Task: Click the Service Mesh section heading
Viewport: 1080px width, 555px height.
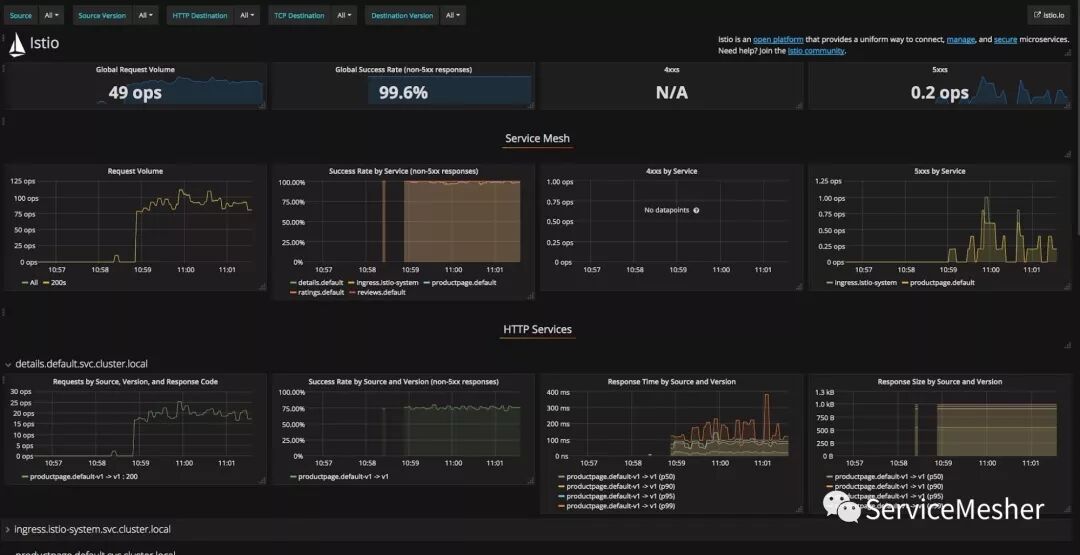Action: point(537,138)
